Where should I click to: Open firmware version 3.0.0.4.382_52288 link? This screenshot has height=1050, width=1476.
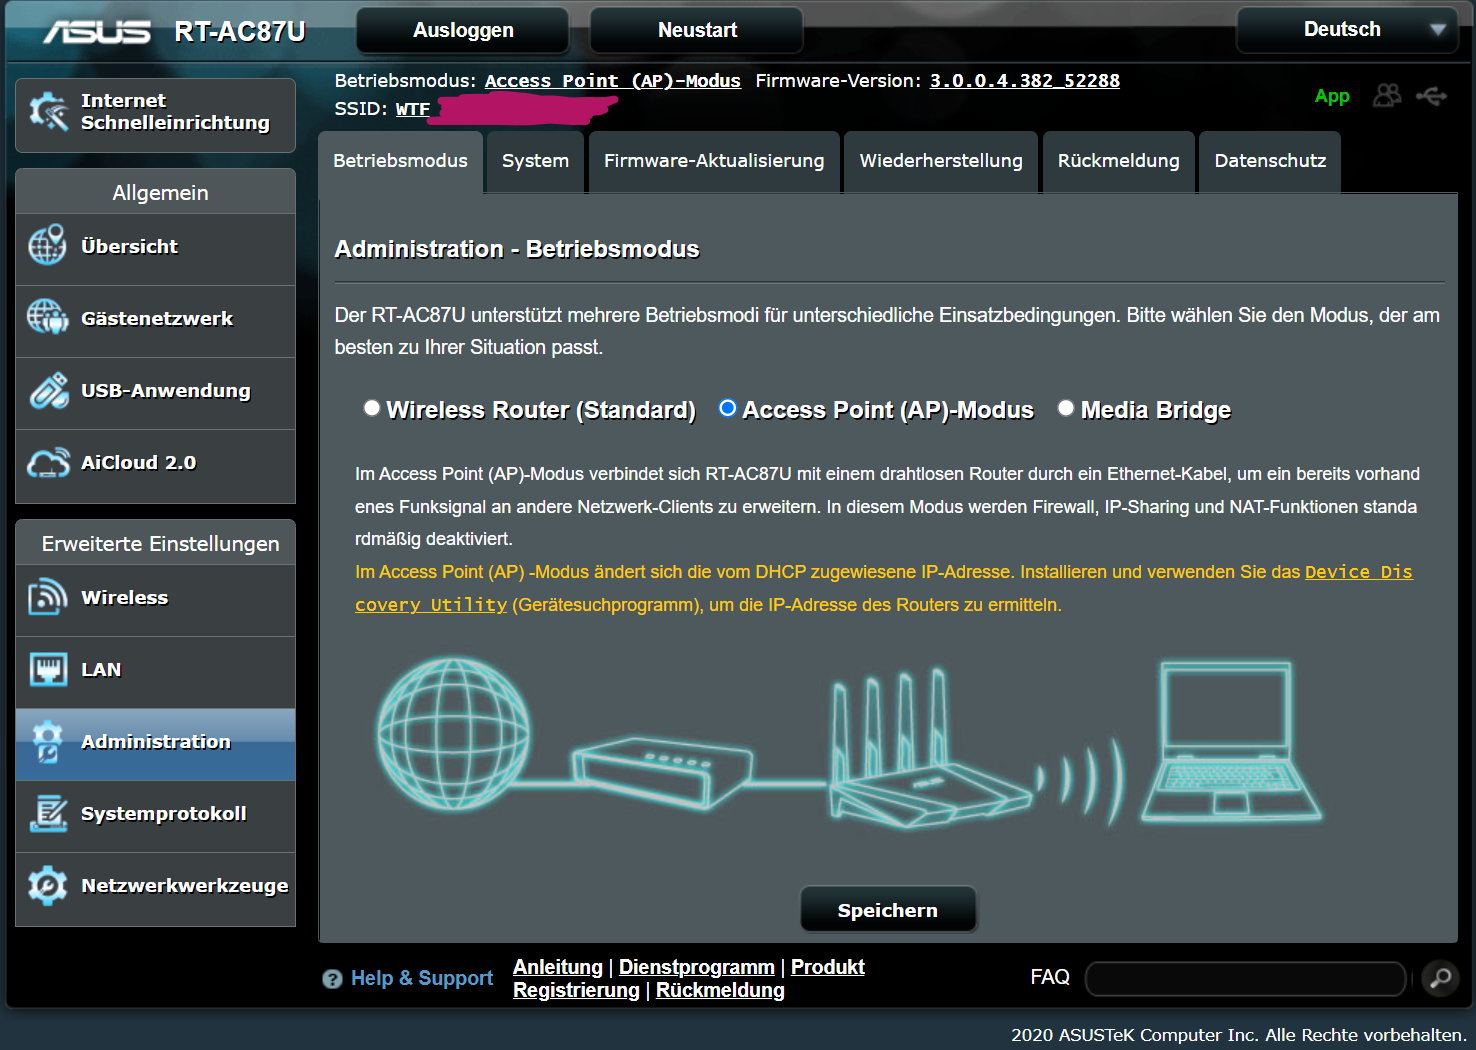[x=1025, y=81]
